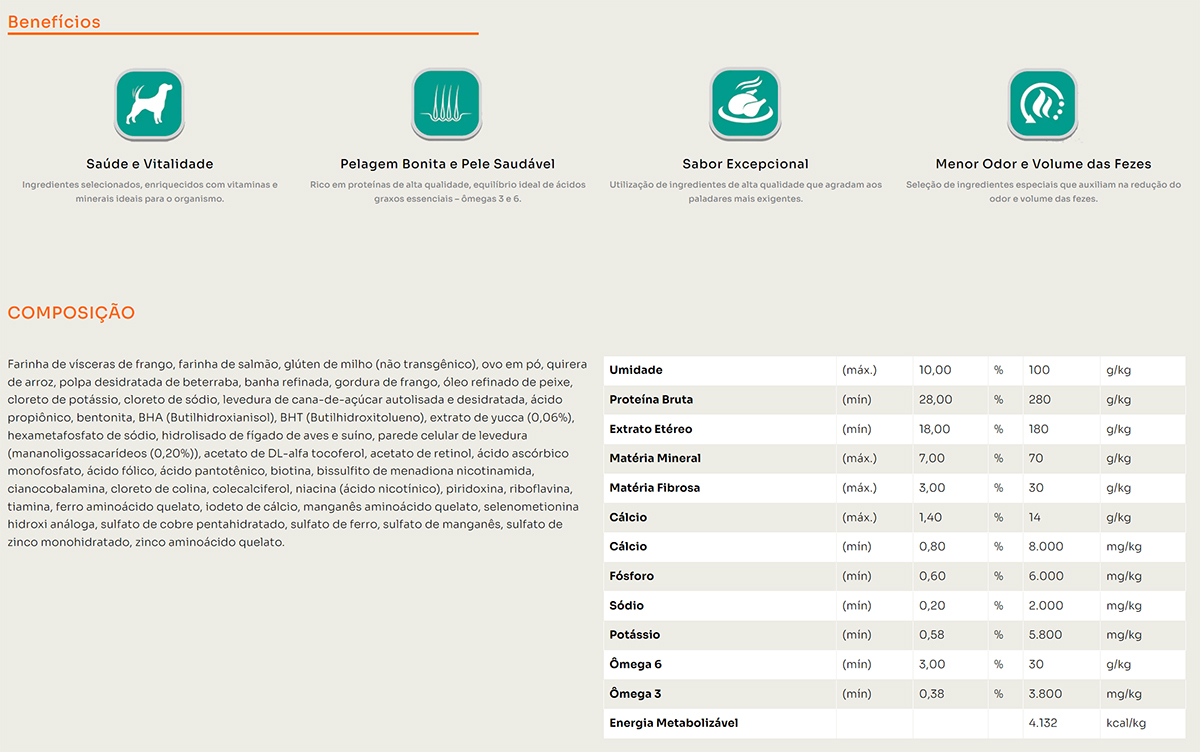Click the Energia Metabolizável row label
This screenshot has height=752, width=1200.
coord(673,723)
